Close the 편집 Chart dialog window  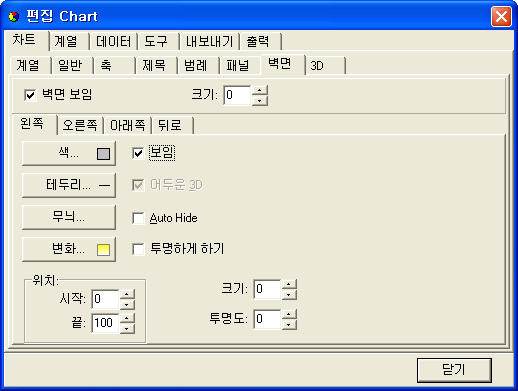pyautogui.click(x=501, y=16)
